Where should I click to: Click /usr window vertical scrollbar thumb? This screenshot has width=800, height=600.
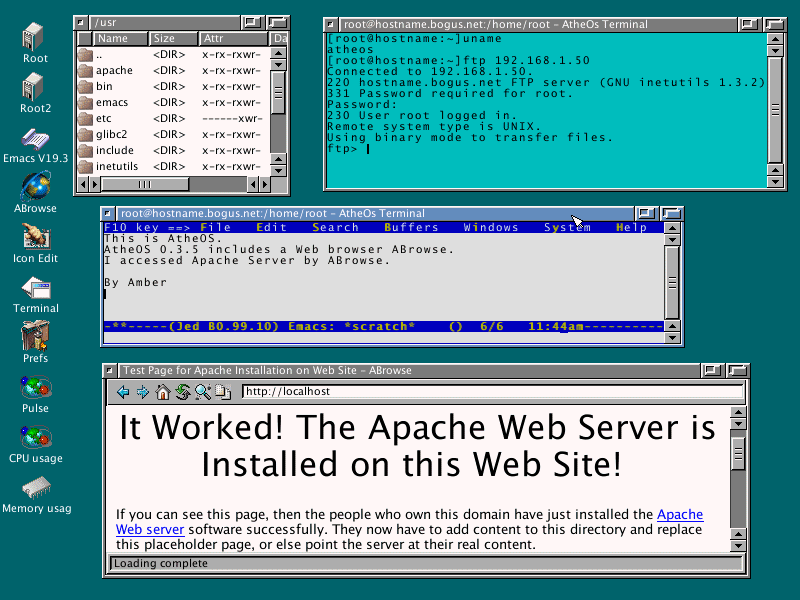[278, 92]
